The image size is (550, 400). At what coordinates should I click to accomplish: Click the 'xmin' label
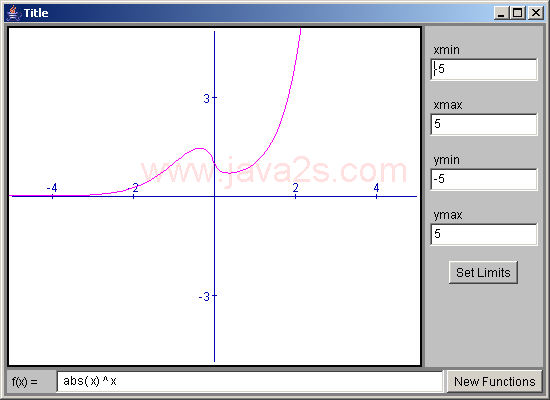pyautogui.click(x=446, y=50)
